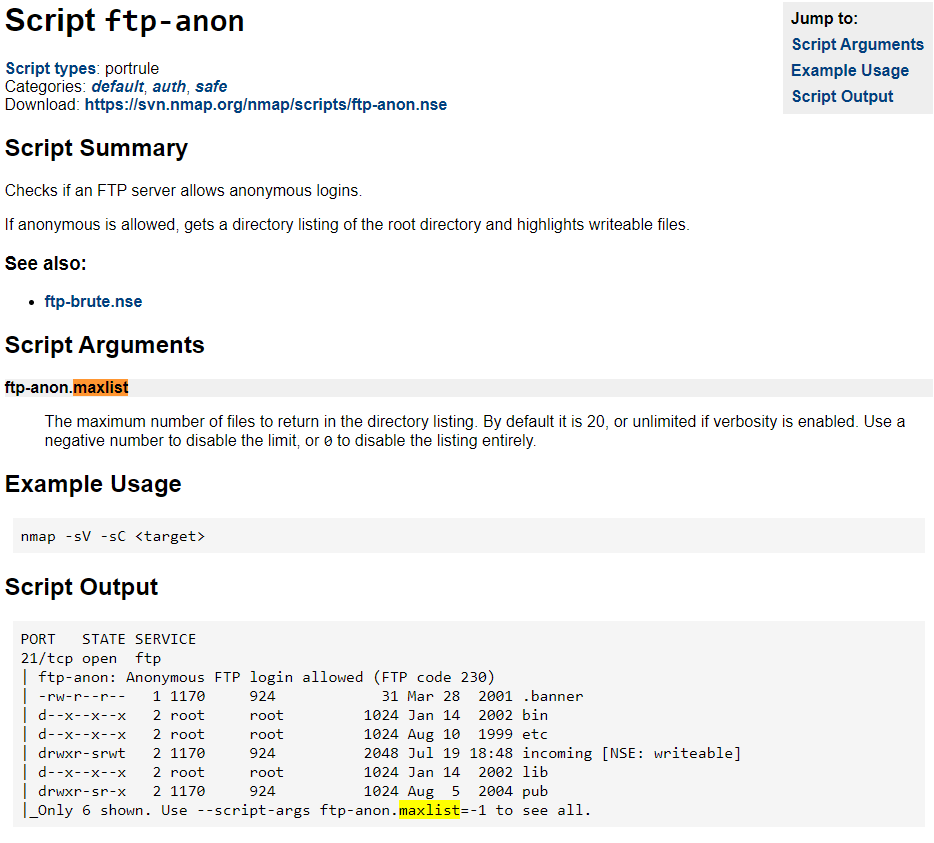Screen dimensions: 934x843
Task: Open the ftp-anon.nse download URL
Action: [x=266, y=104]
